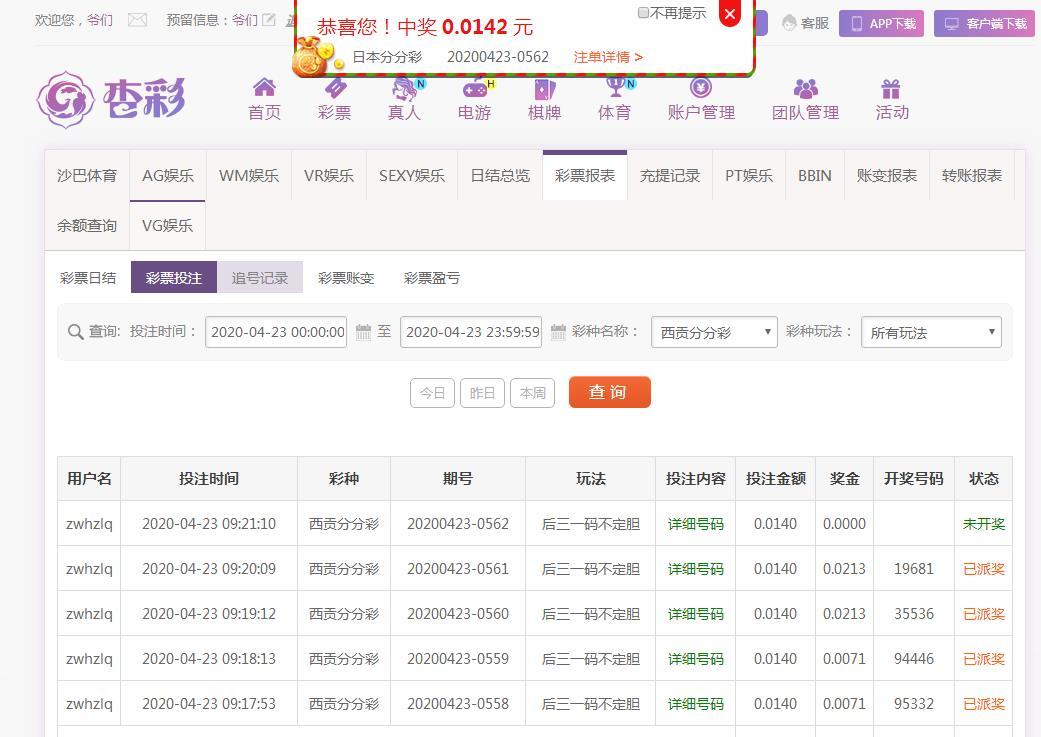
Task: Click the 首页 home icon
Action: click(264, 88)
